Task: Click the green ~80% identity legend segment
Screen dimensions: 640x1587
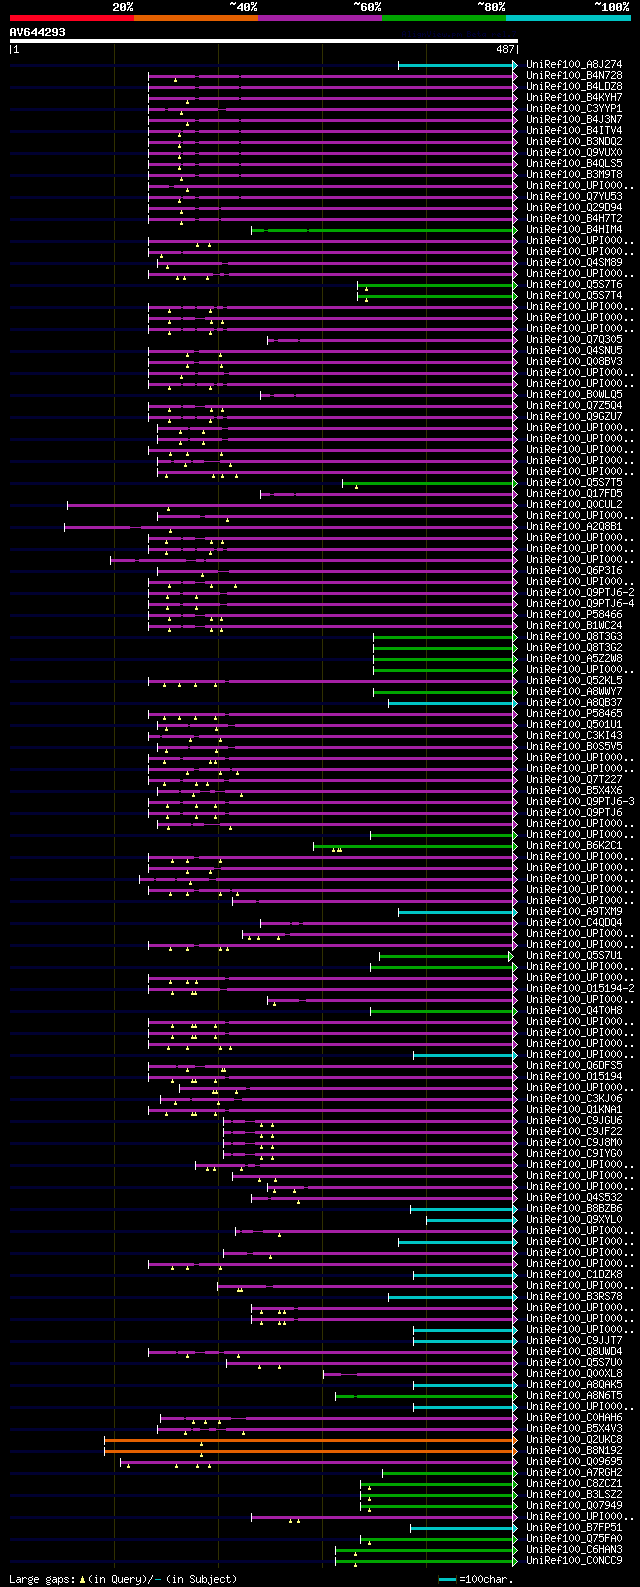Action: (x=444, y=17)
